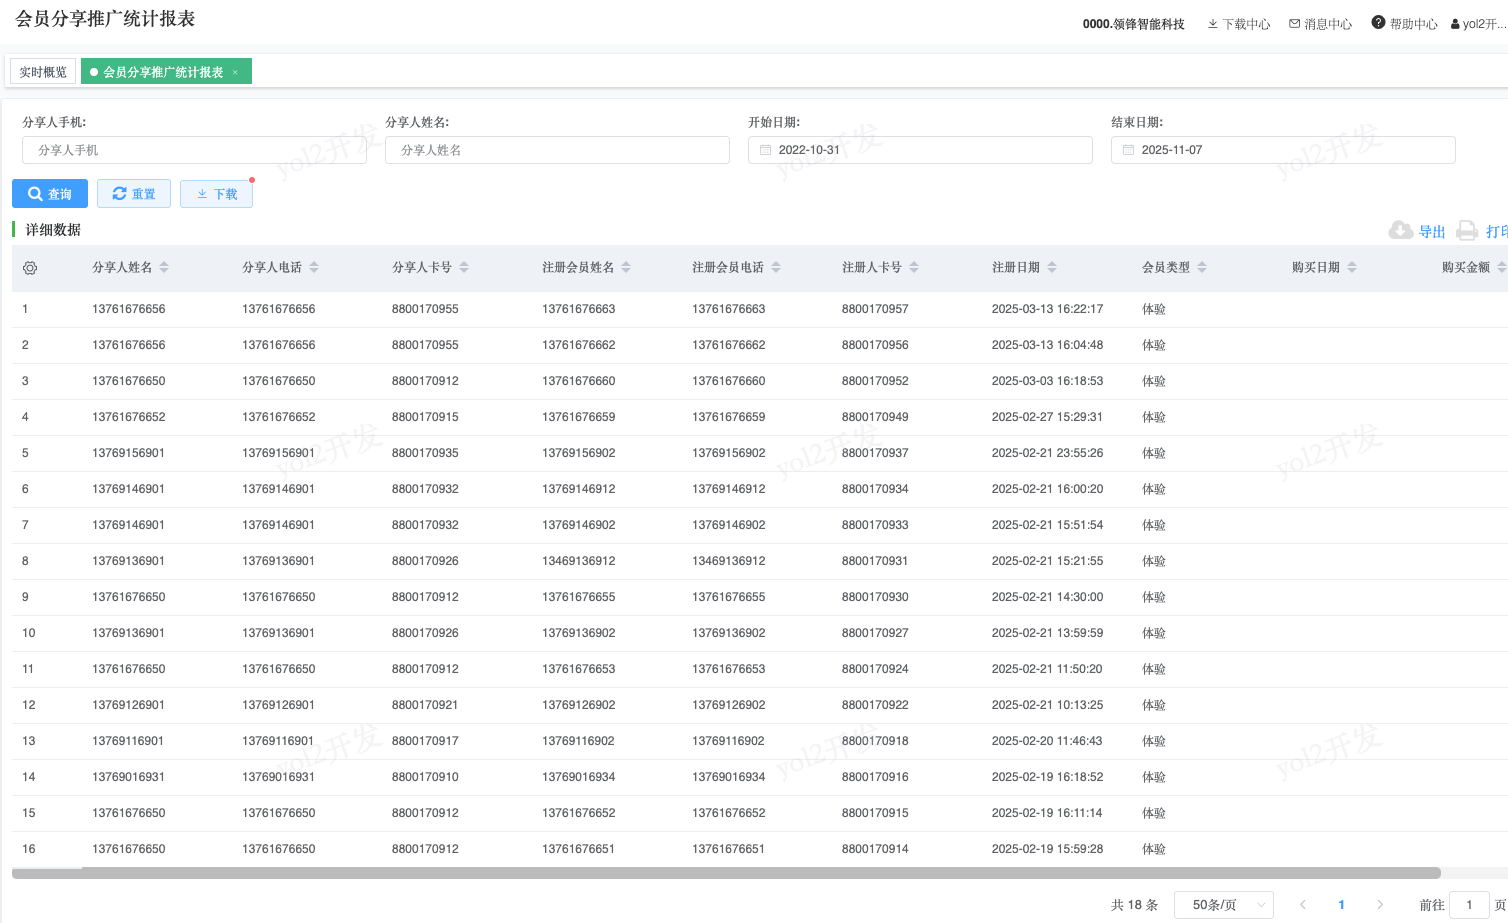Sort by 会员类型 column arrows
Viewport: 1508px width, 923px height.
pos(1202,267)
